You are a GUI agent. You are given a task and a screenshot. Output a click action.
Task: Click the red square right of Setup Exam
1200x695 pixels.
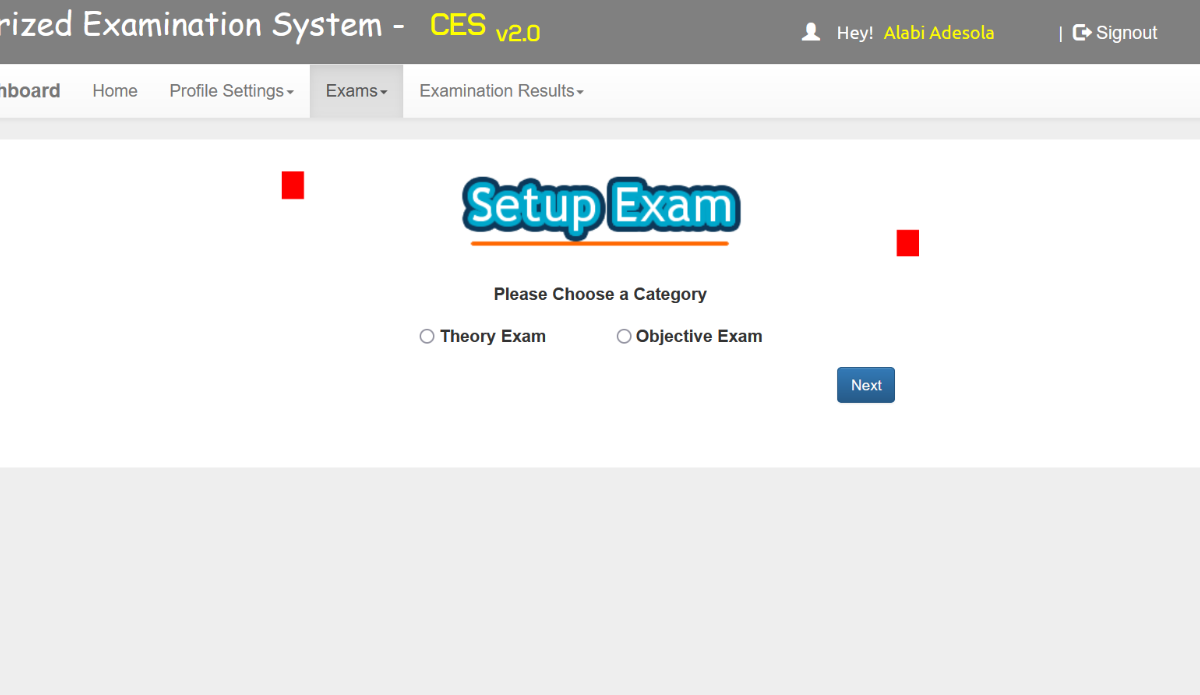point(907,243)
